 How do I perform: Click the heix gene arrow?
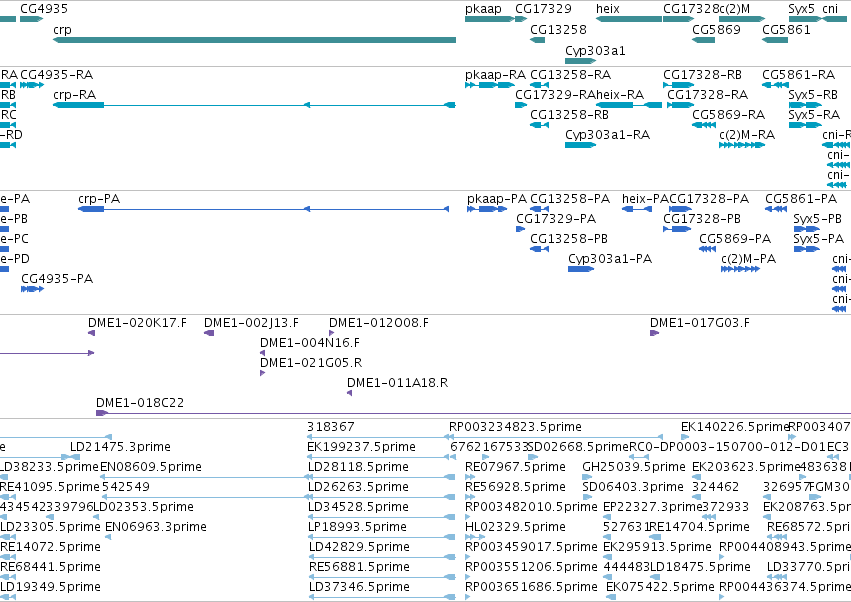point(628,19)
